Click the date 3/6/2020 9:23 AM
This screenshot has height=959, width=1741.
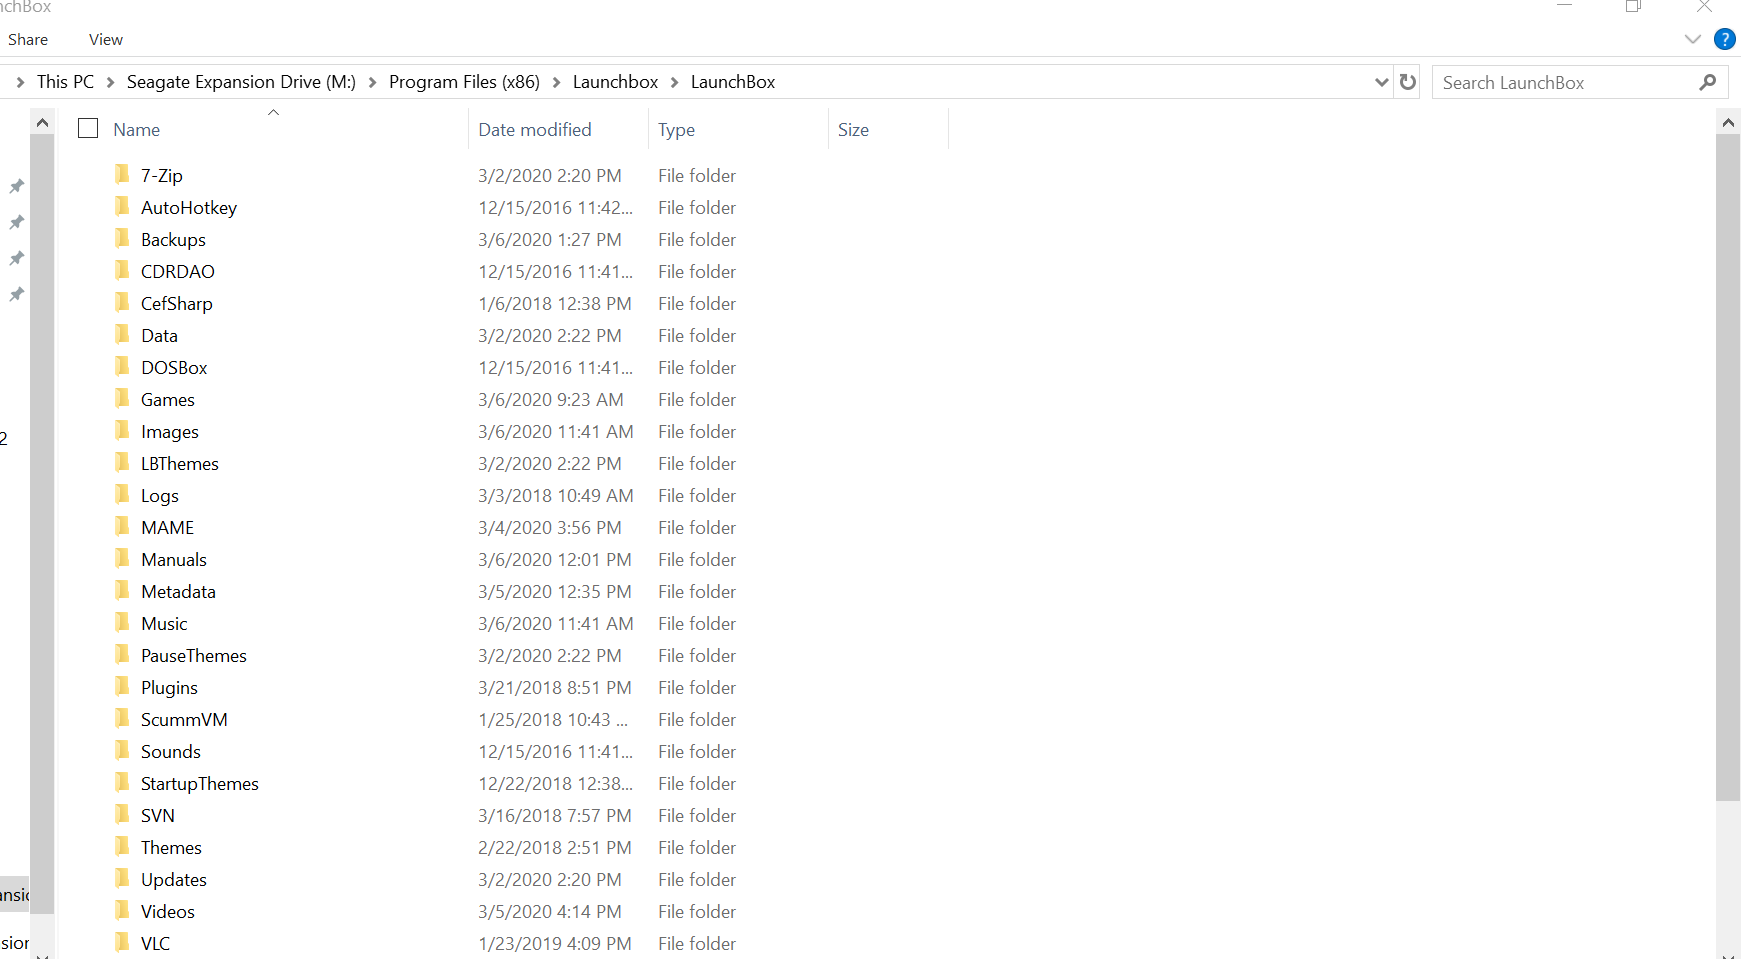550,399
